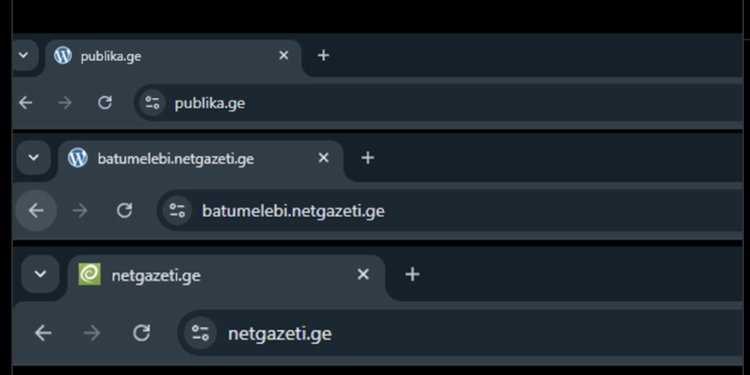Expand tab search dropdown in batumelebi window

pyautogui.click(x=33, y=157)
